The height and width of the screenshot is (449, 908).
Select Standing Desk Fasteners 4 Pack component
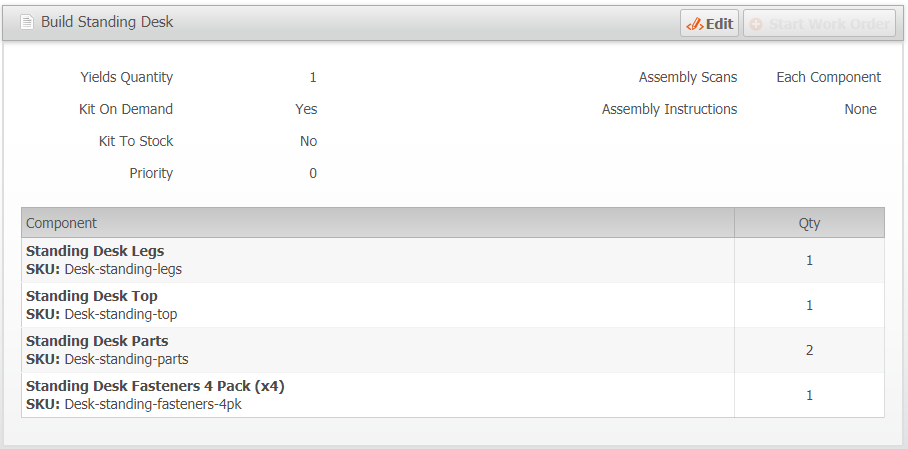point(155,386)
